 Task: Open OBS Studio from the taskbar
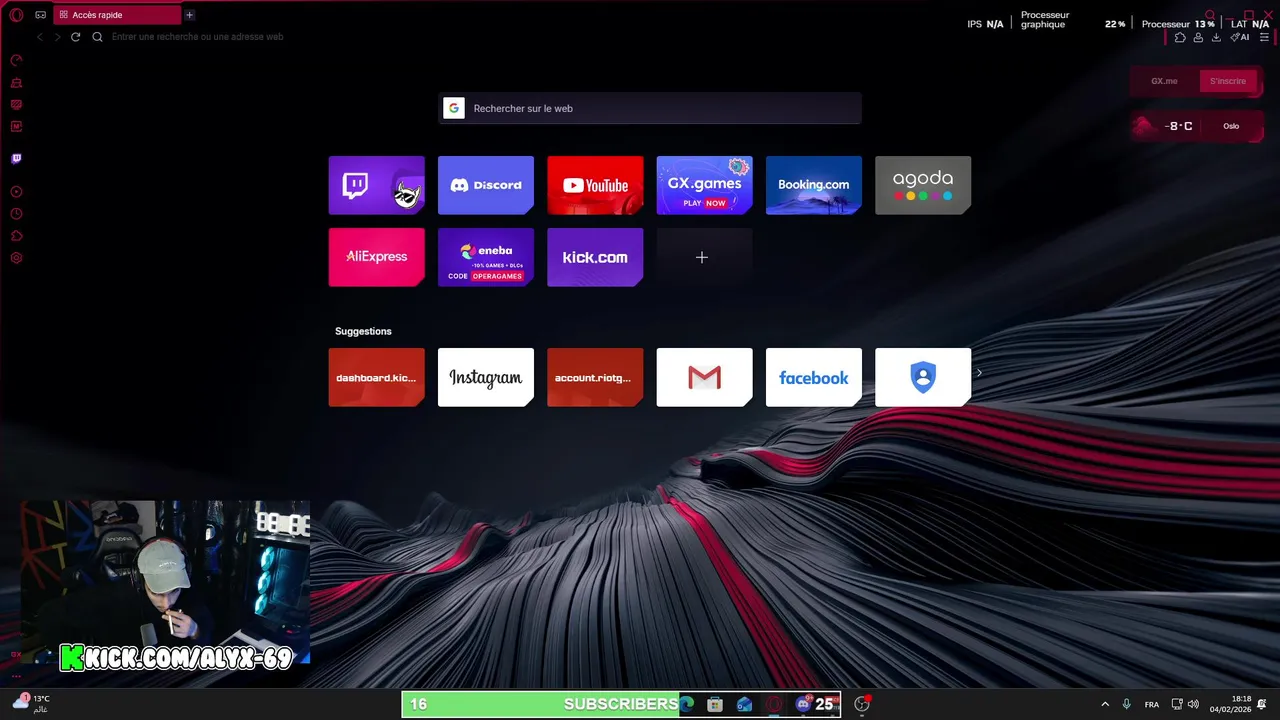[x=862, y=704]
